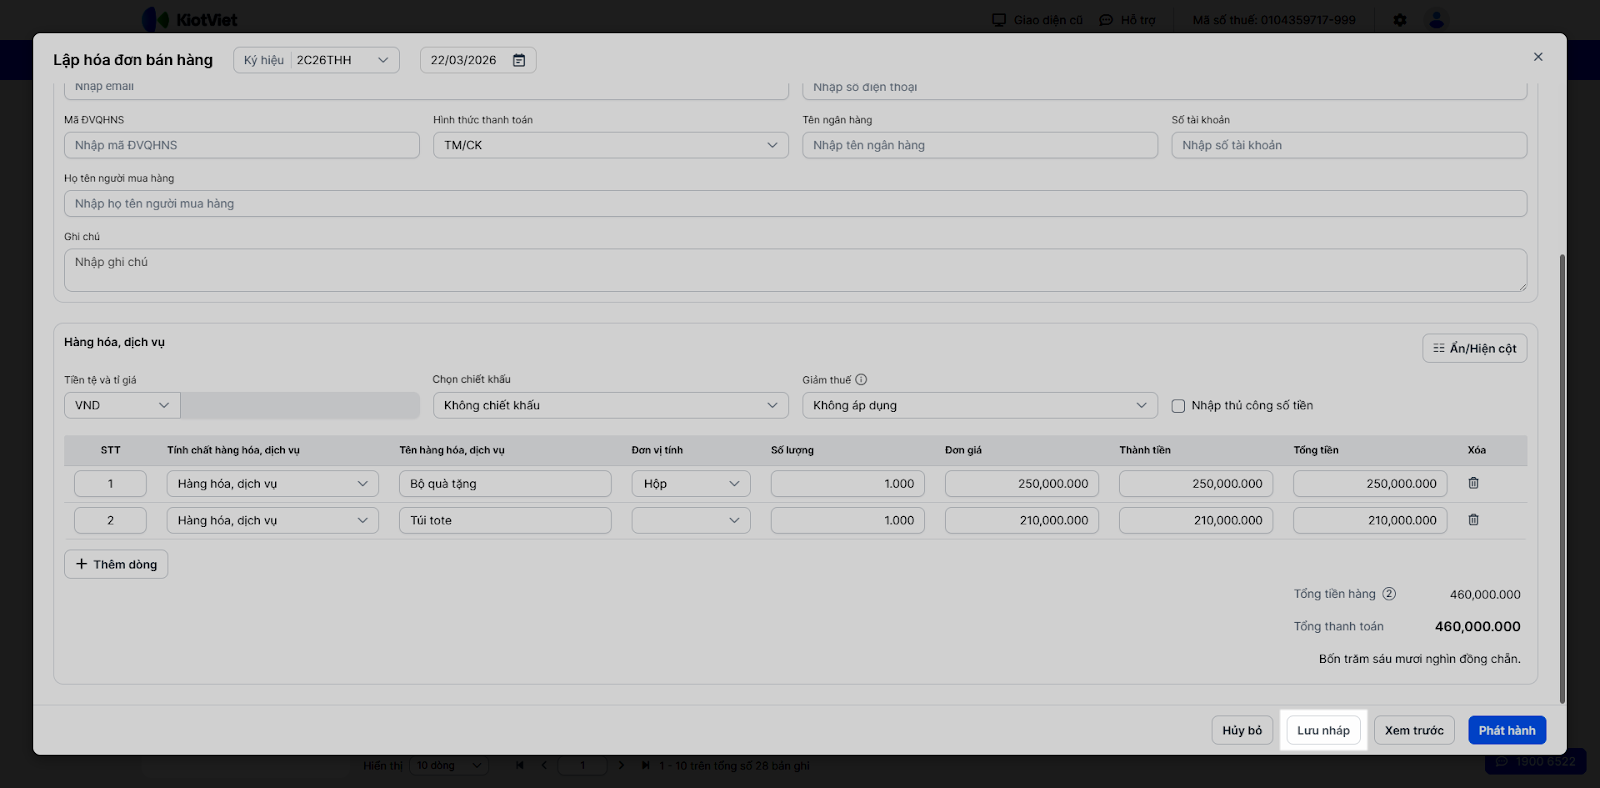This screenshot has width=1600, height=788.
Task: Click the Ghi chú text area
Action: (x=795, y=270)
